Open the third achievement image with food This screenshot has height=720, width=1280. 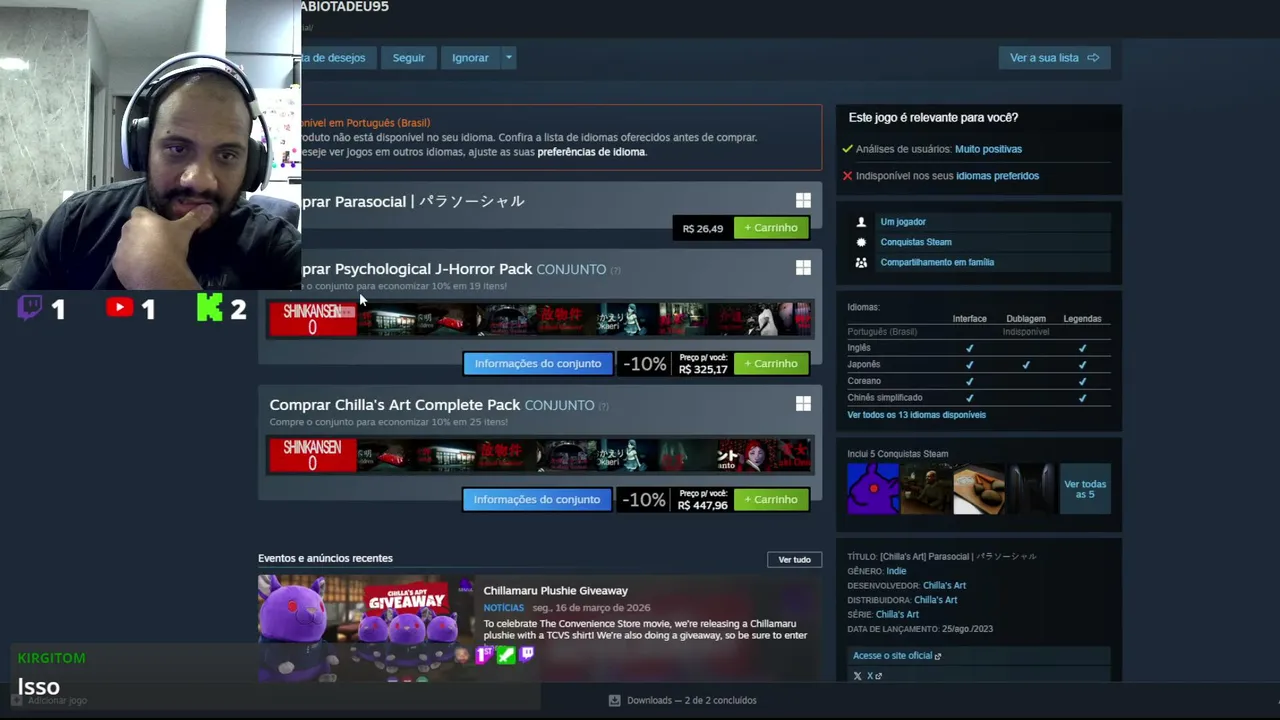pyautogui.click(x=979, y=489)
